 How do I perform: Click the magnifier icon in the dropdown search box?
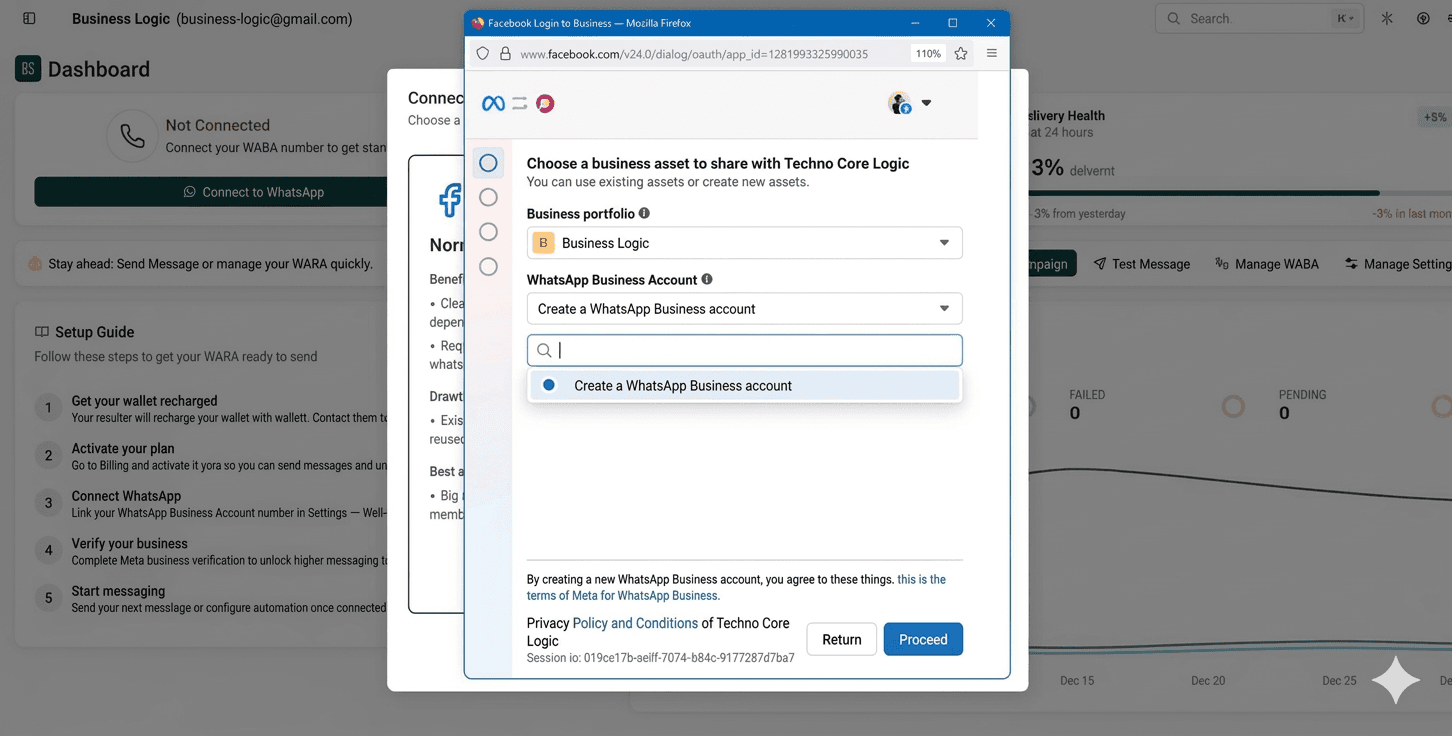coord(544,350)
